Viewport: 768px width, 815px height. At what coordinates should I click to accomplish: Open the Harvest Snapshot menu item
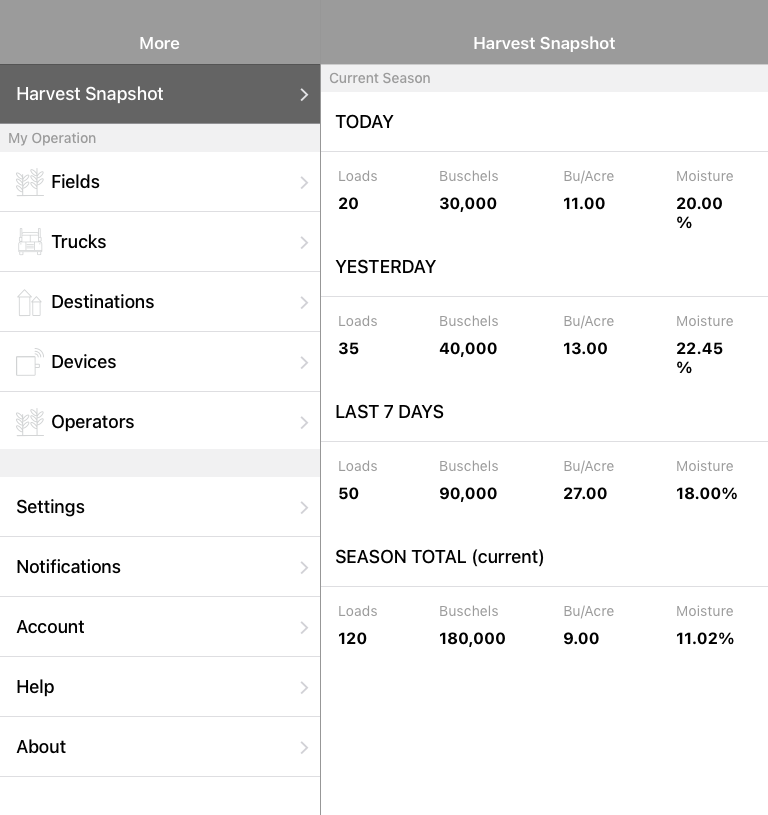160,94
